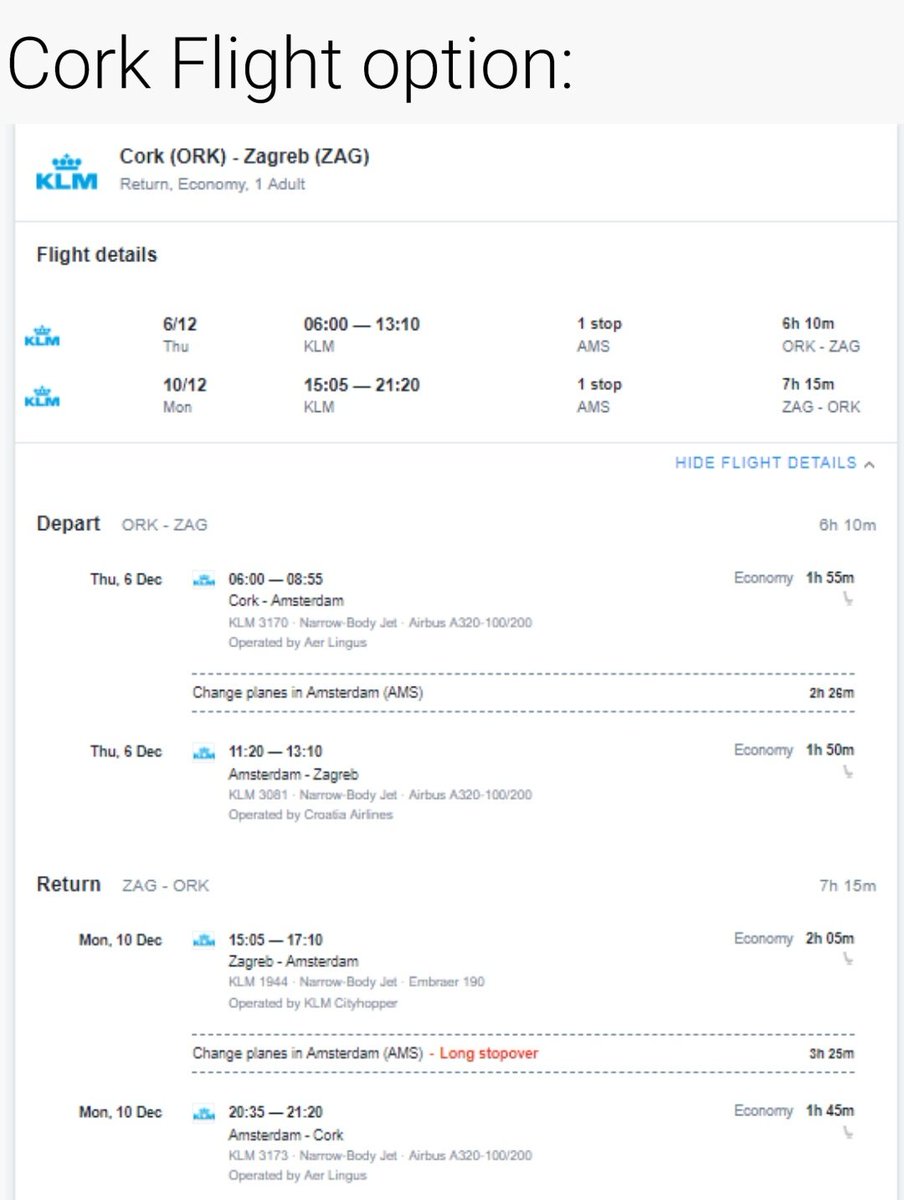This screenshot has height=1200, width=904.
Task: Click the seat icon under the 1h 55m duration
Action: pos(848,600)
